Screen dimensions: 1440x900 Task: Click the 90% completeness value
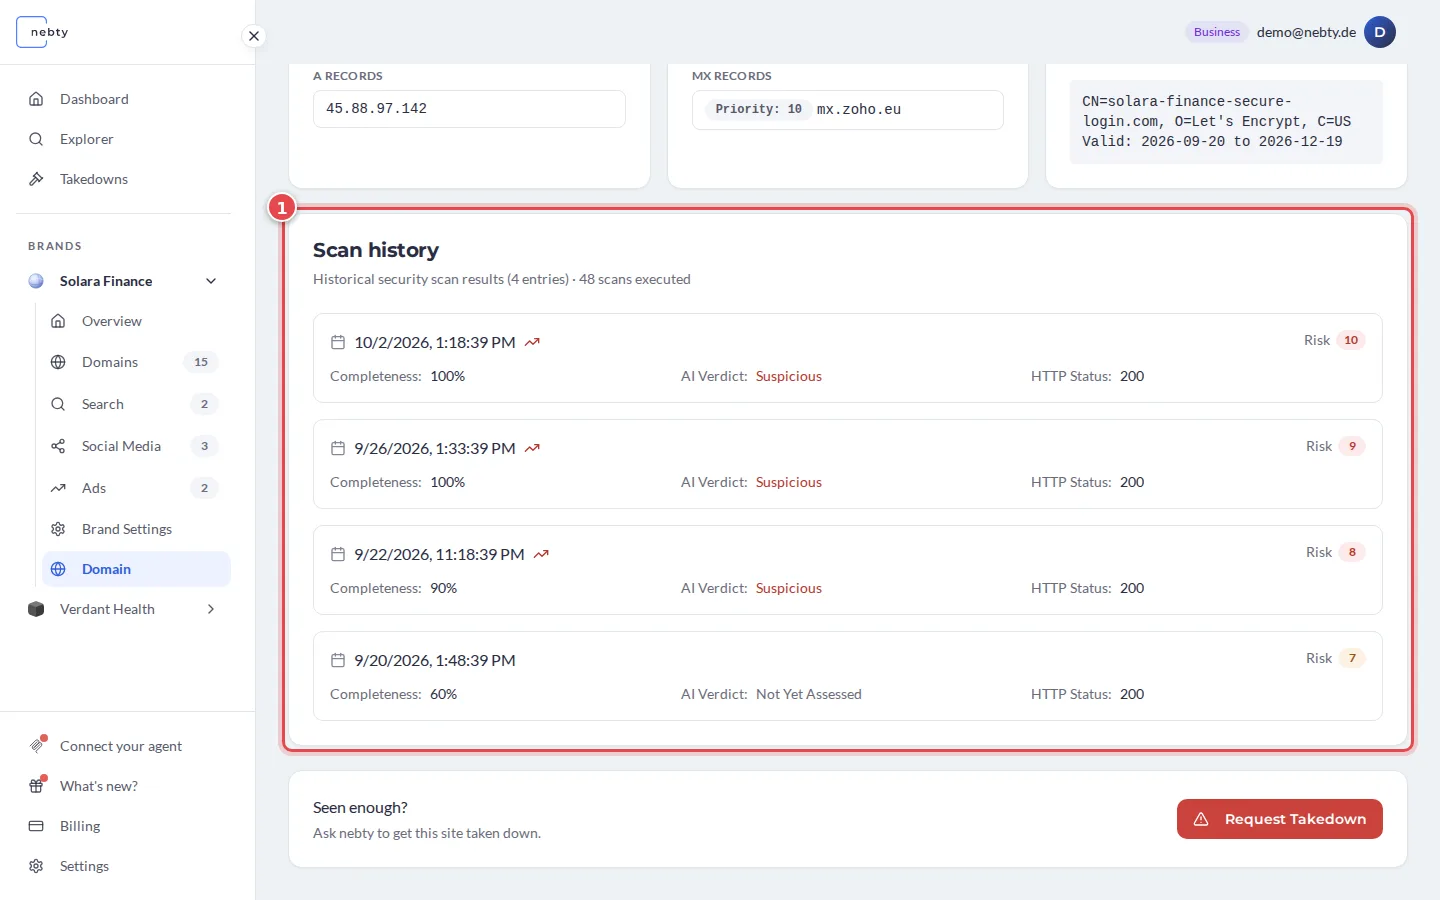coord(443,588)
